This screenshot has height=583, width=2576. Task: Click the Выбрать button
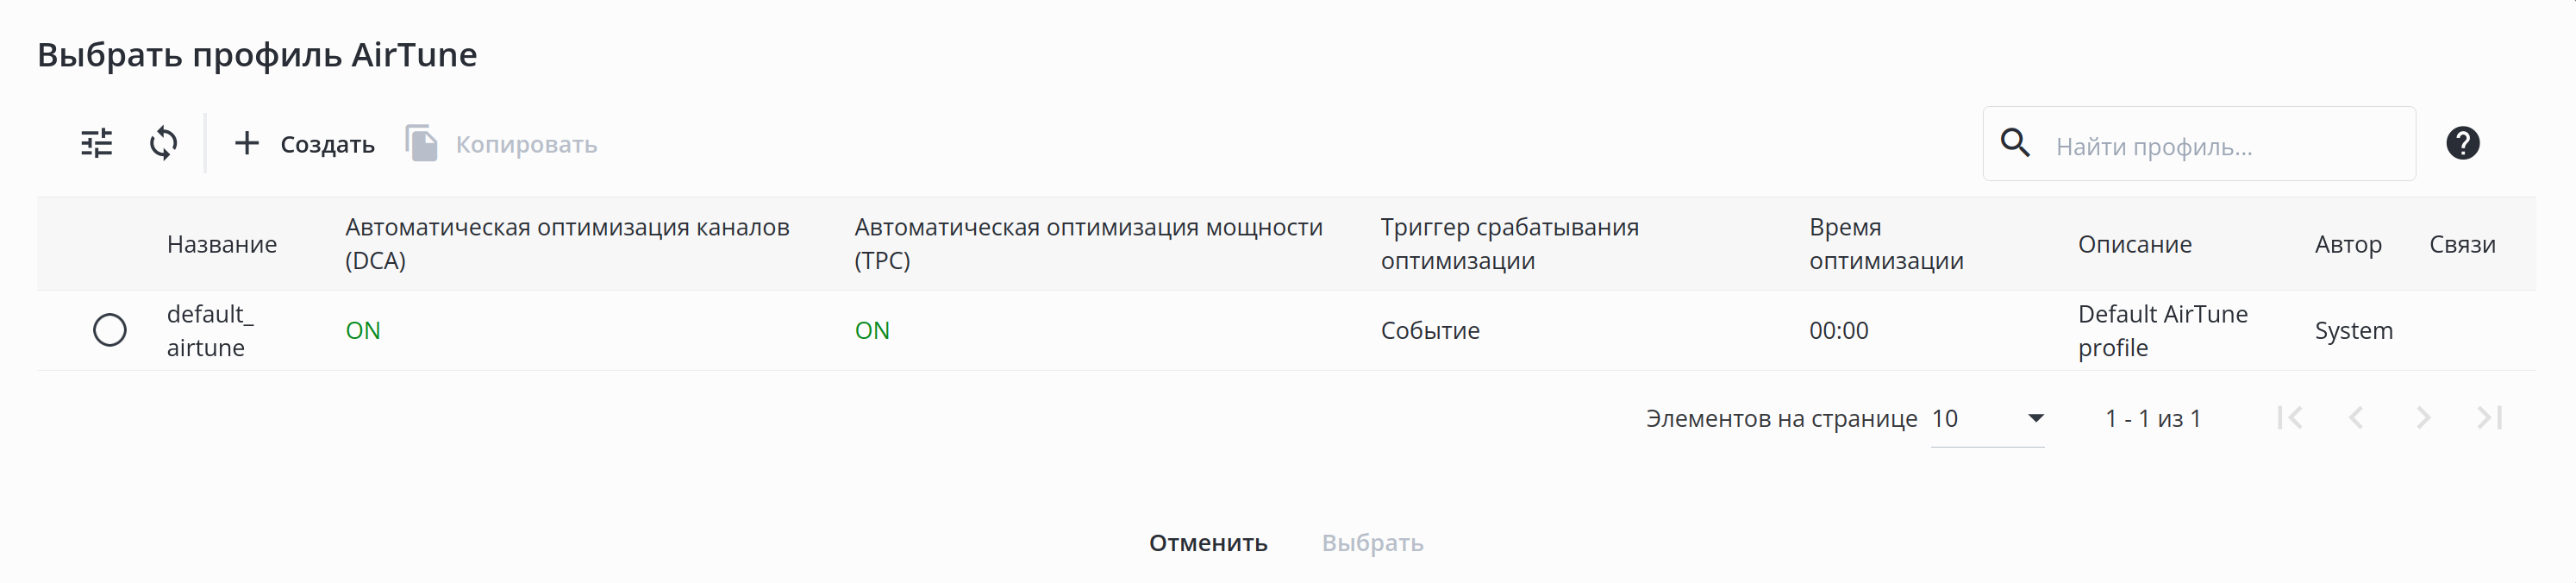[1372, 543]
